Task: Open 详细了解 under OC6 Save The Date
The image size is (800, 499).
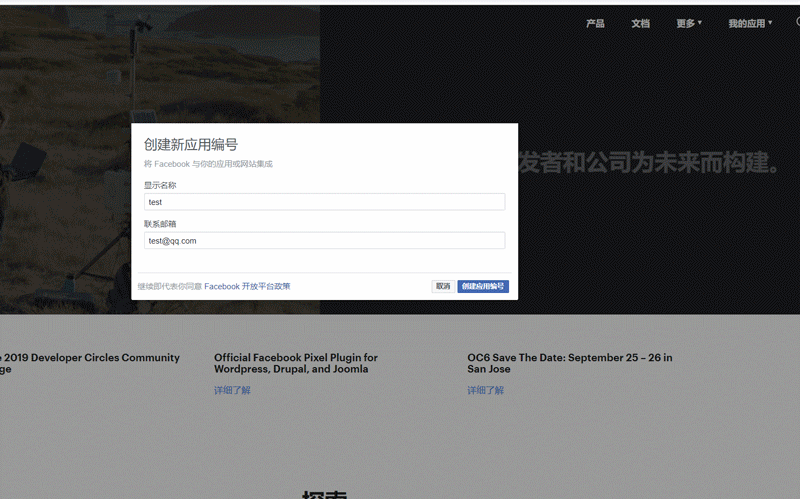Action: 485,390
